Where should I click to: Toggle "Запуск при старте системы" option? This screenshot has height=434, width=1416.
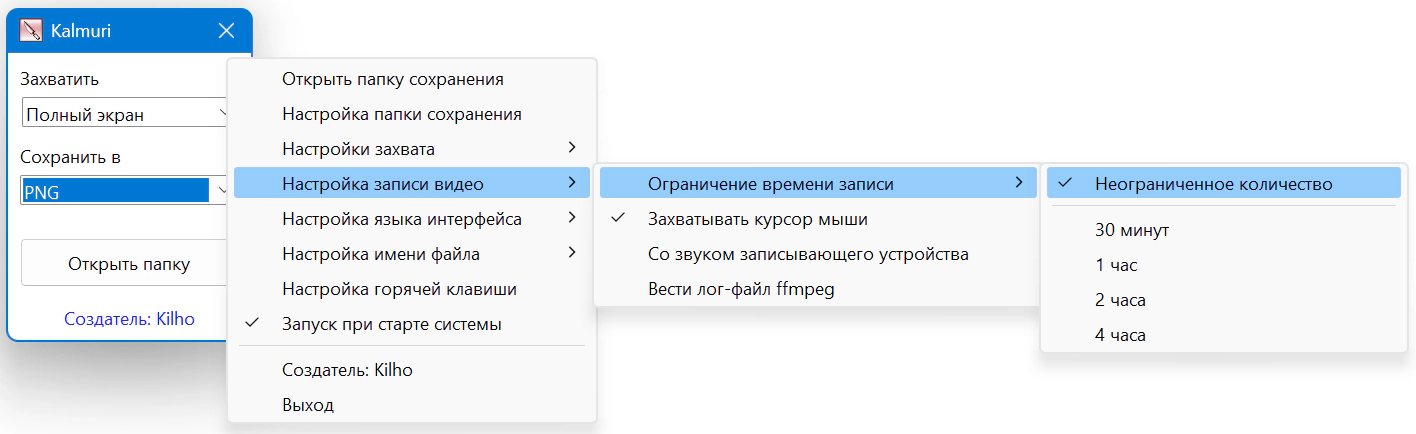392,324
